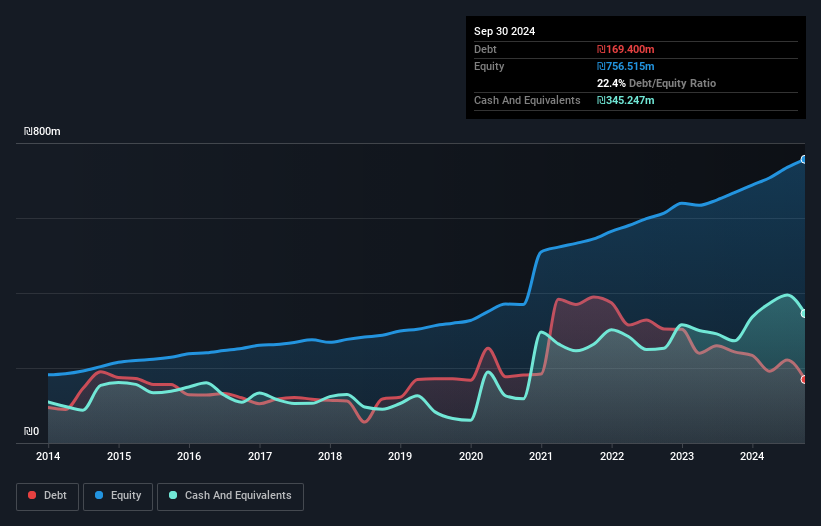
Task: Toggle the Equity legend button
Action: coord(118,496)
